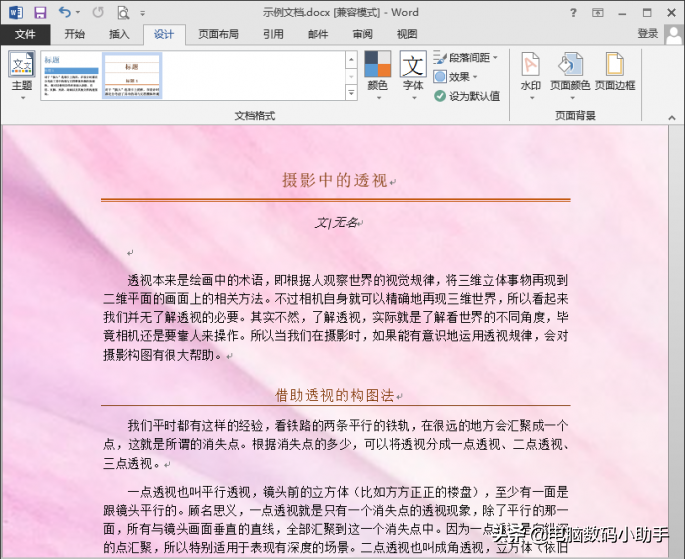The width and height of the screenshot is (685, 559).
Task: Click in paragraph starting 透视本来是绘画中的术语
Action: click(336, 317)
